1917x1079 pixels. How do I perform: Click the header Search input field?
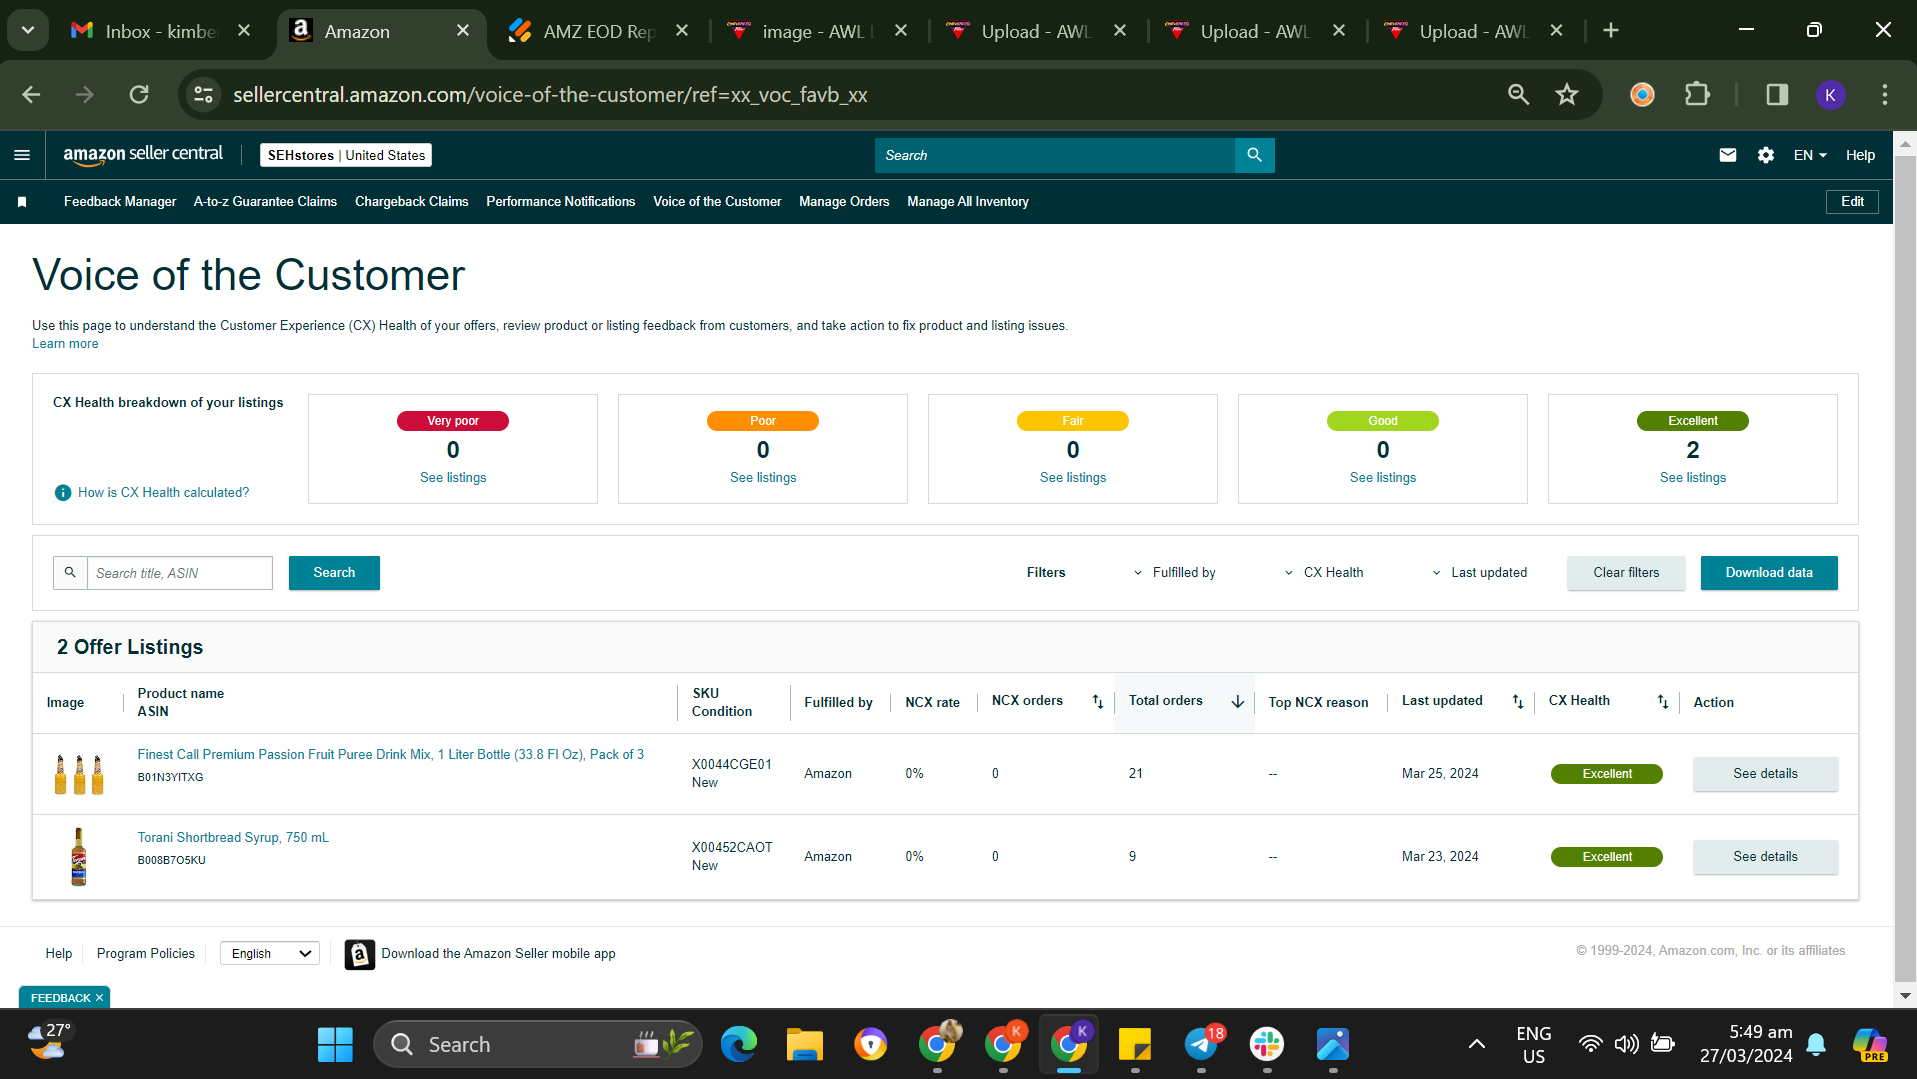tap(1055, 155)
